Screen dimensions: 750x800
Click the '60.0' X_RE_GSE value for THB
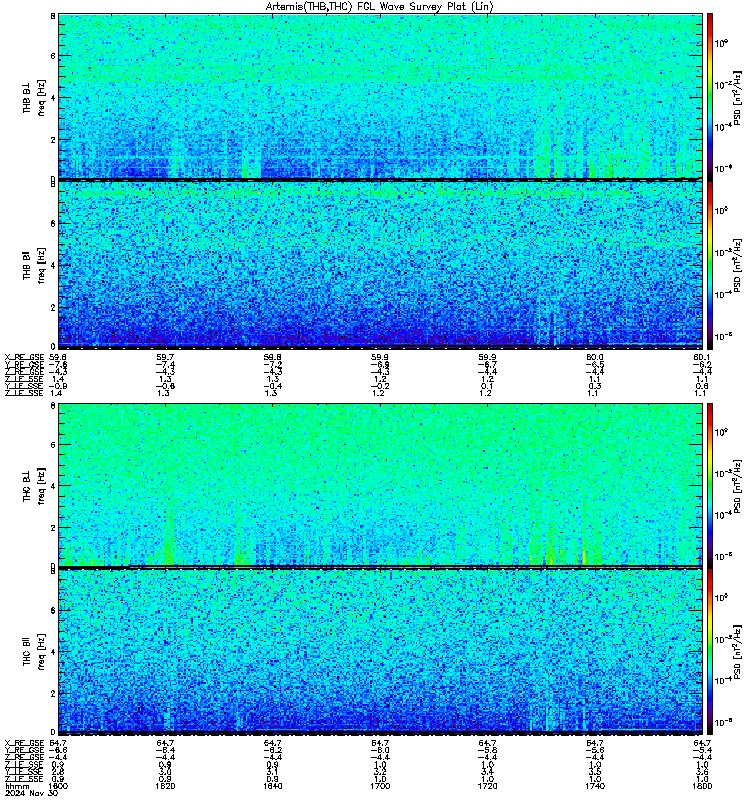coord(594,357)
